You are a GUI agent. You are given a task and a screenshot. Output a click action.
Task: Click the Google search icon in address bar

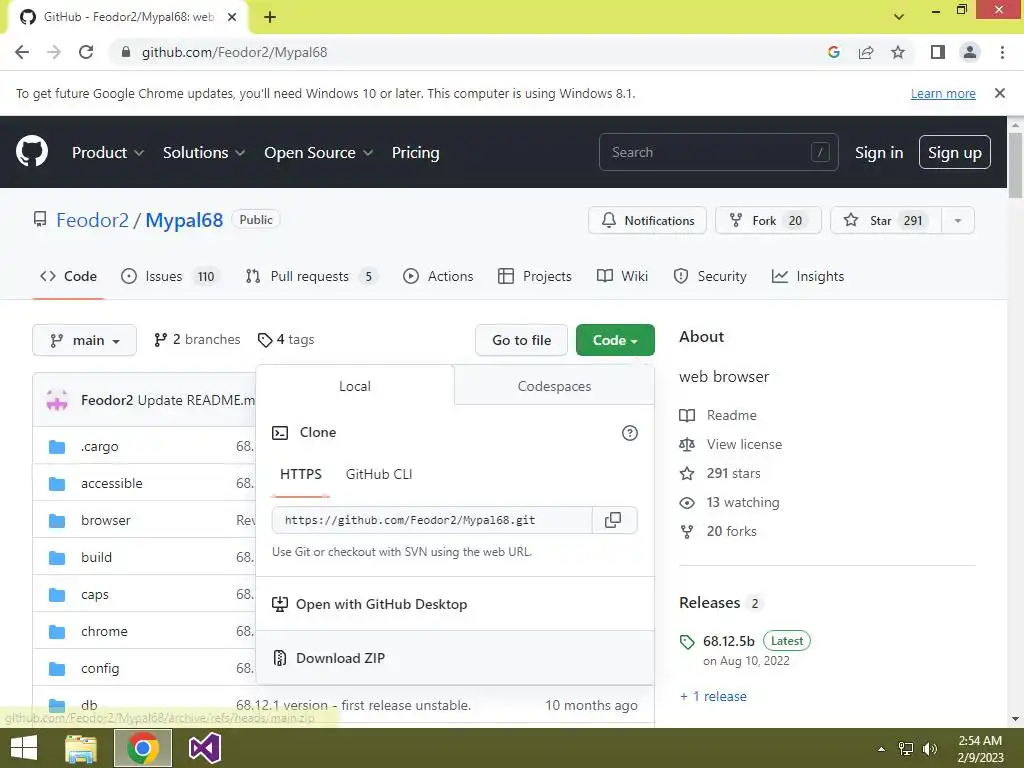click(833, 52)
